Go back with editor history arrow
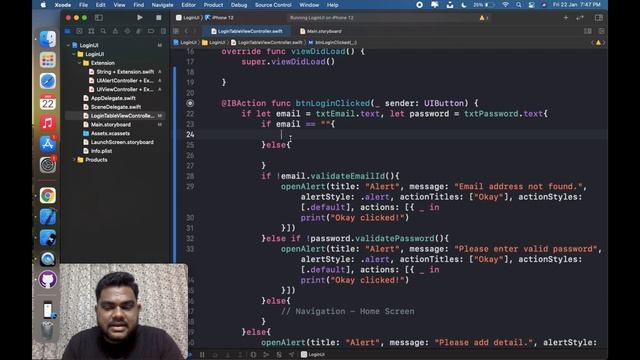Image resolution: width=640 pixels, height=360 pixels. [x=186, y=31]
